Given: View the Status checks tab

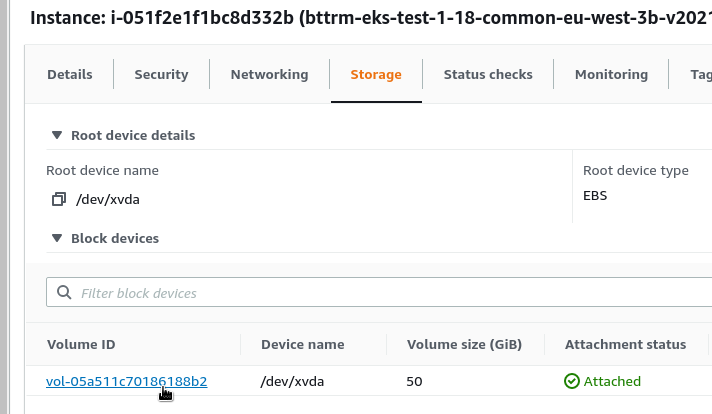Looking at the screenshot, I should coord(488,74).
